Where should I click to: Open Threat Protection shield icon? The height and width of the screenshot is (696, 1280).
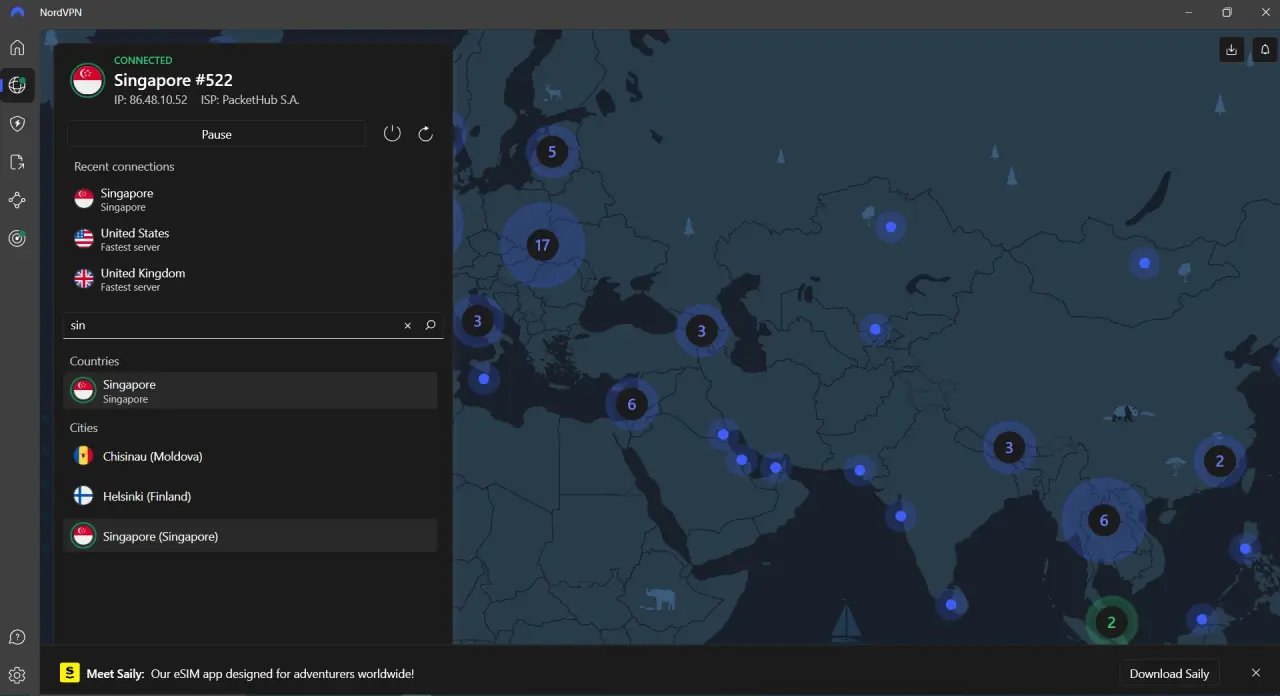point(17,124)
